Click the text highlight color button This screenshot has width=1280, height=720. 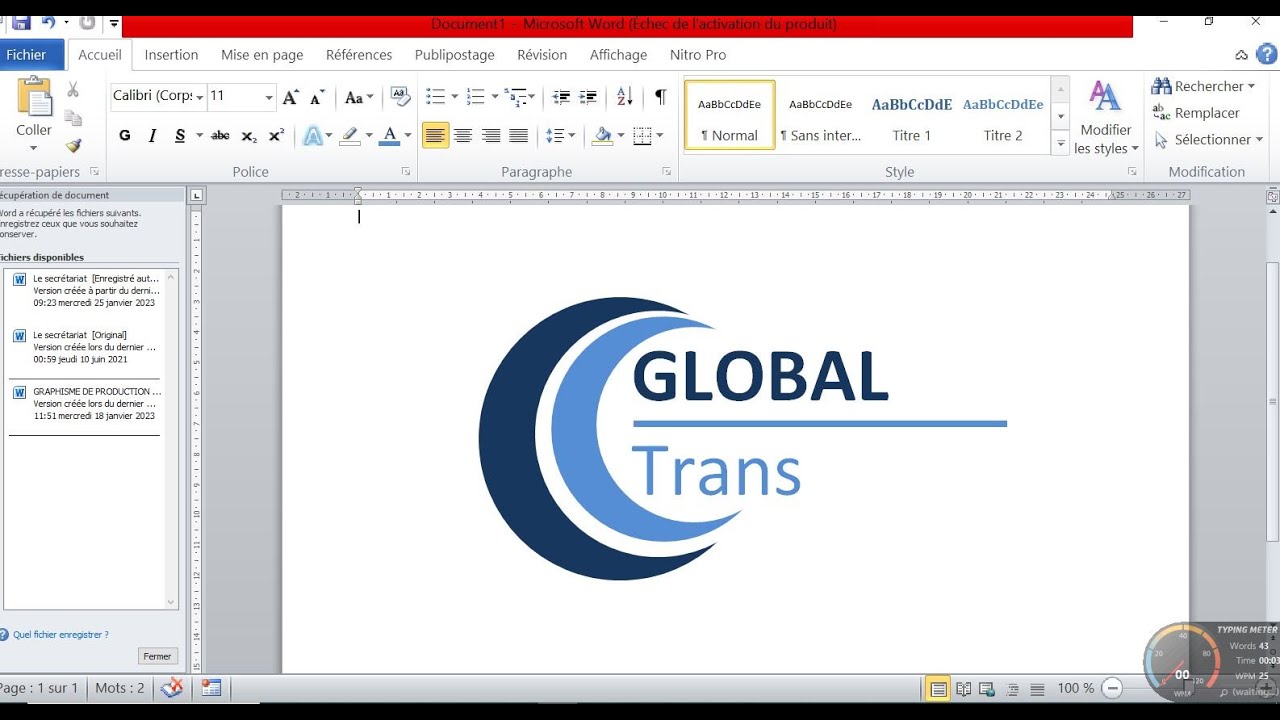[349, 136]
